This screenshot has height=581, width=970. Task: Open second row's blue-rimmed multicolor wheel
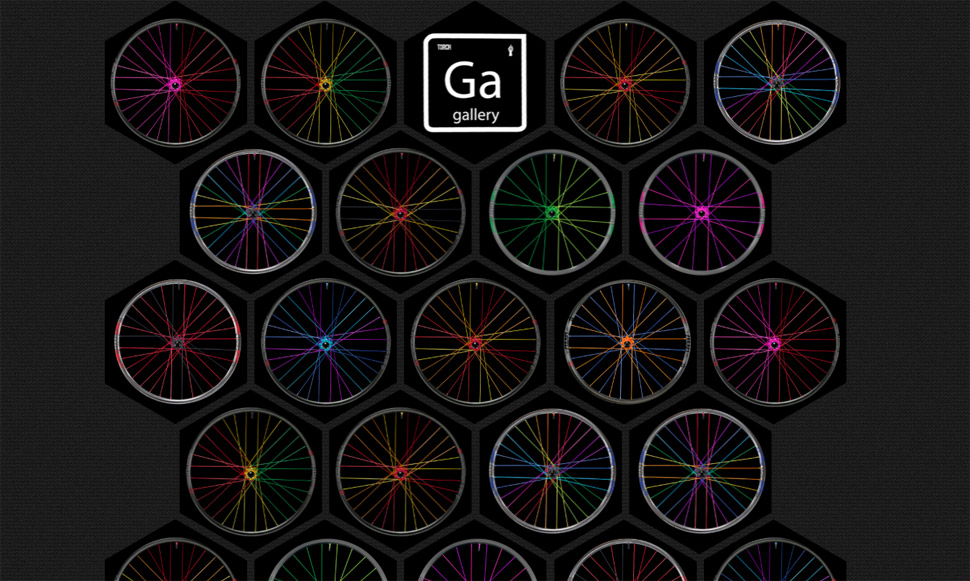point(251,212)
